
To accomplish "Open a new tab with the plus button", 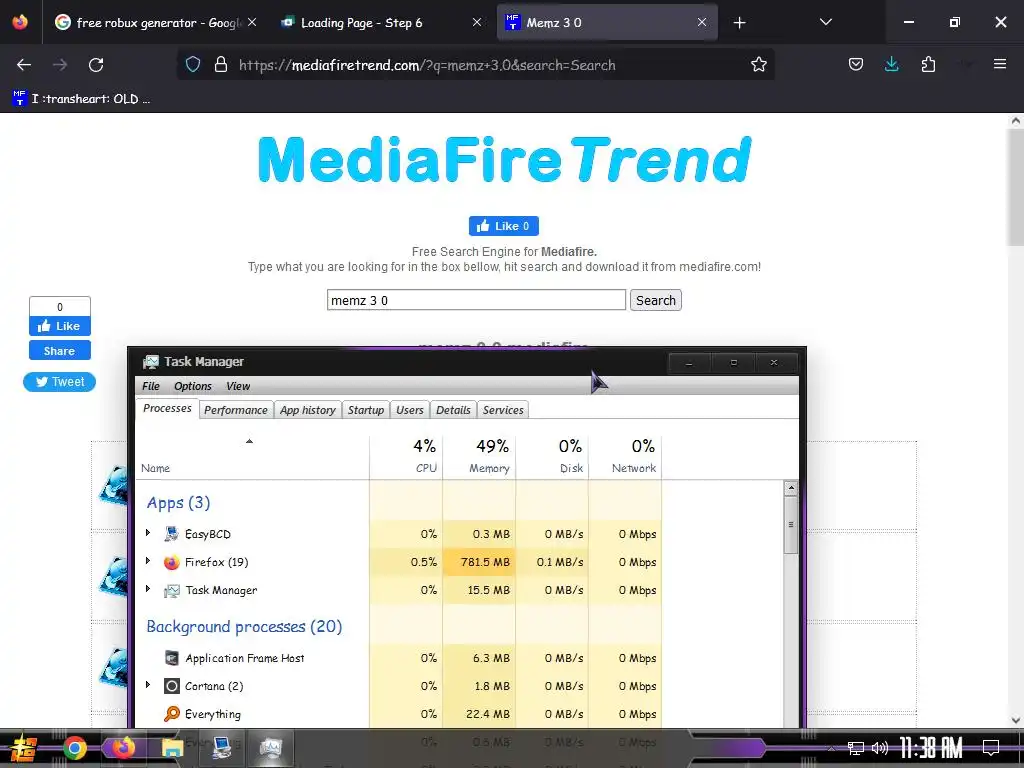I will pos(739,23).
